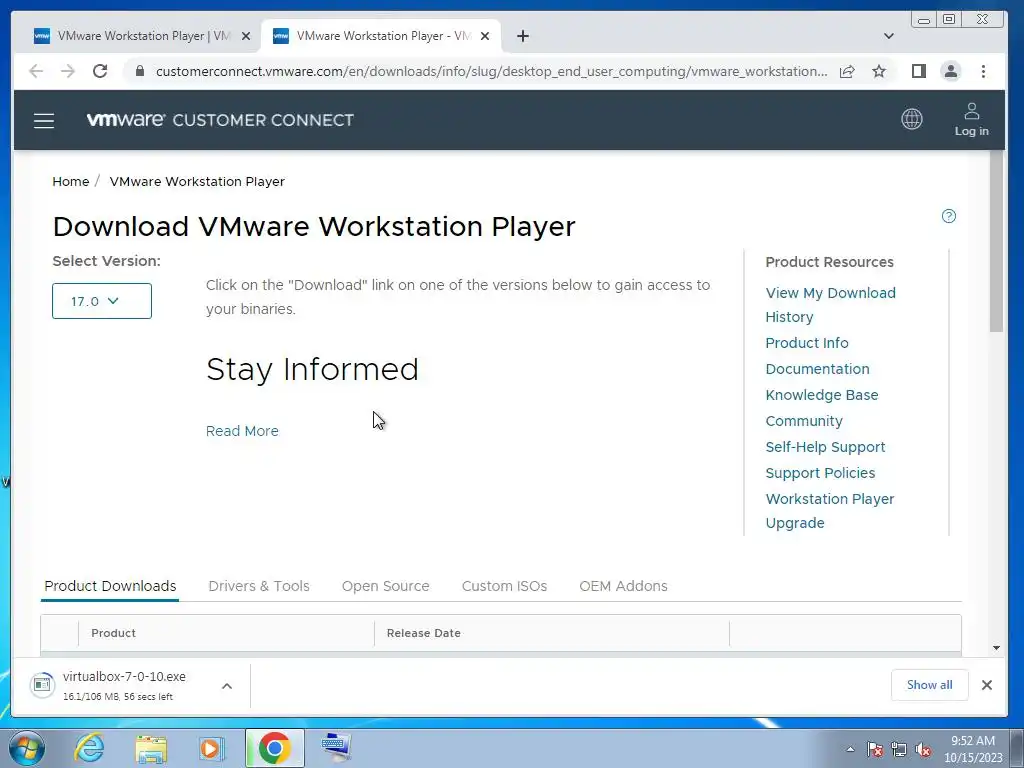Open the Windows Start button
Screen dimensions: 1024x768
point(27,748)
